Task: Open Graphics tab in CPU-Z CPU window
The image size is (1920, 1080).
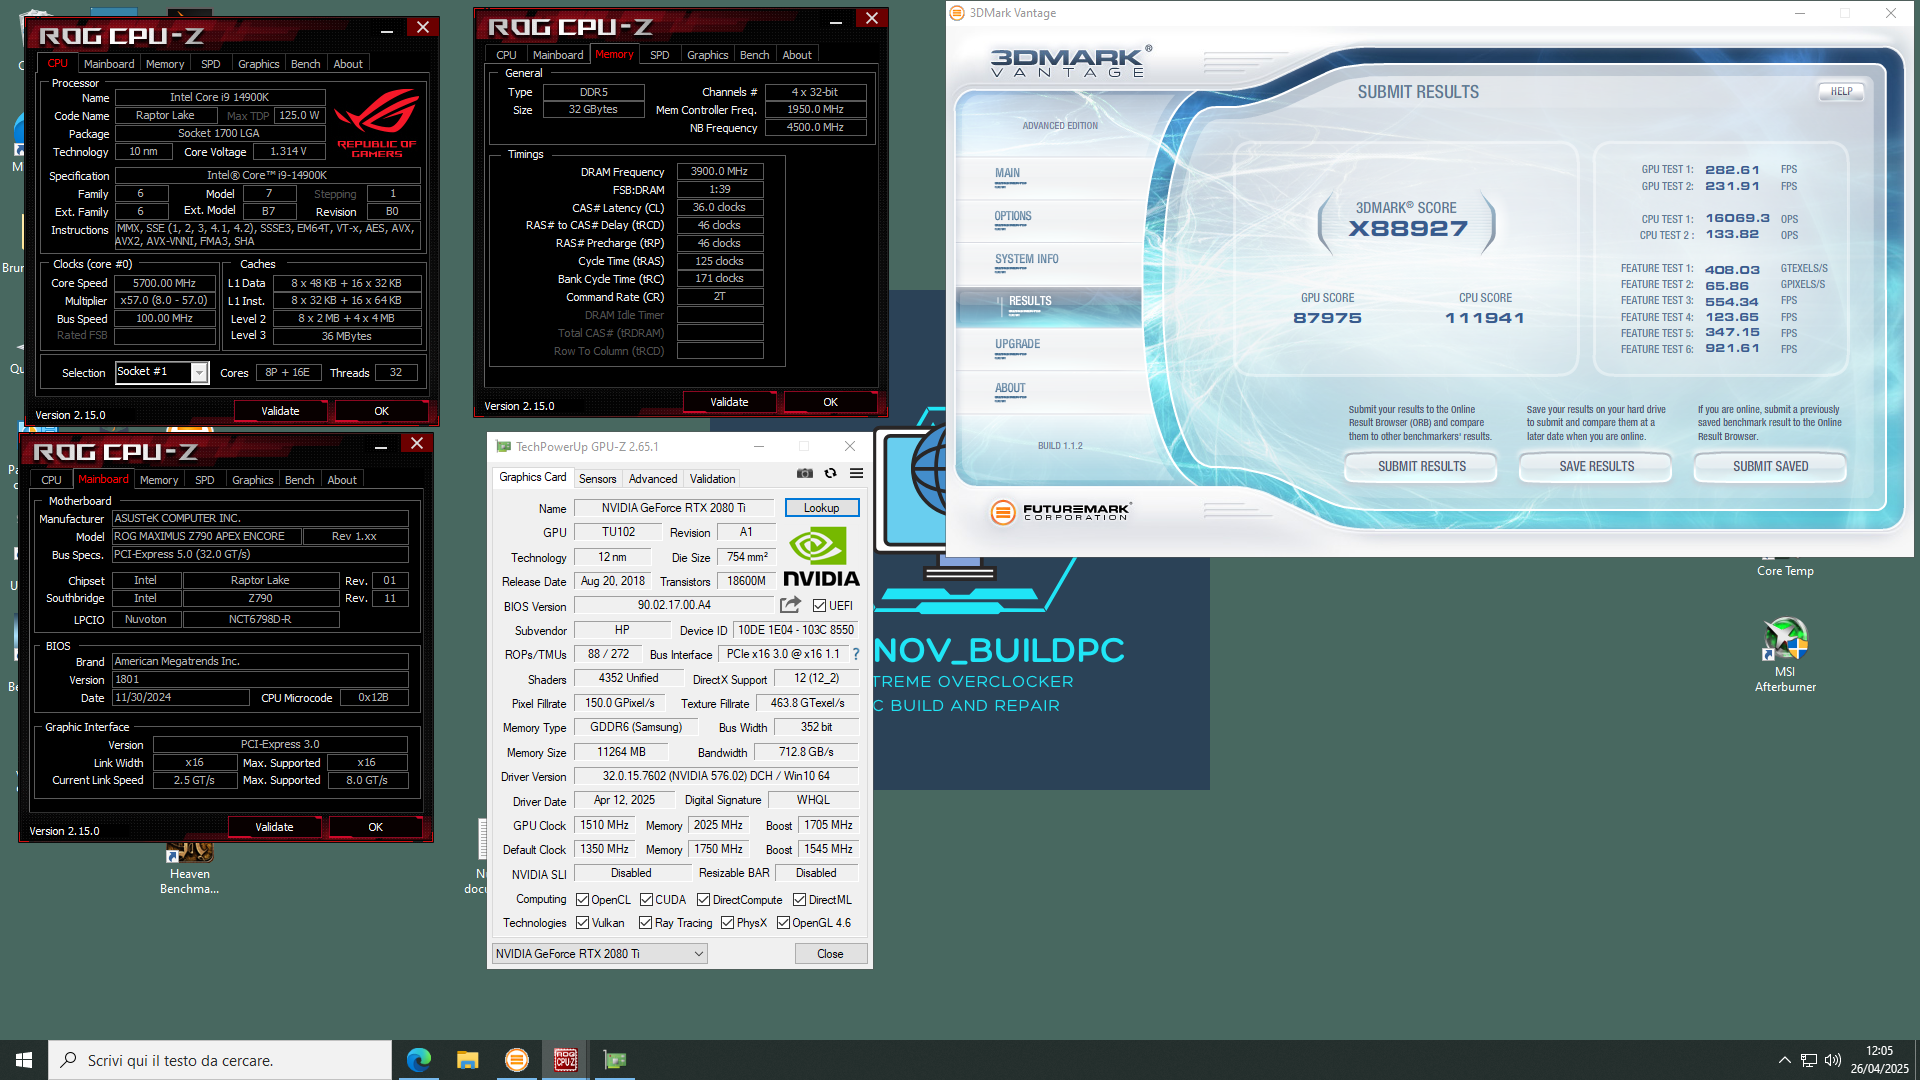Action: 258,63
